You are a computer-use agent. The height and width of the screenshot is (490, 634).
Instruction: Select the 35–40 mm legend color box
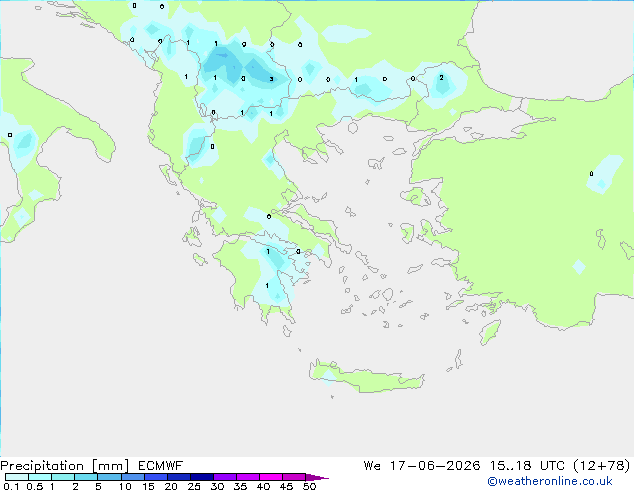(247, 477)
